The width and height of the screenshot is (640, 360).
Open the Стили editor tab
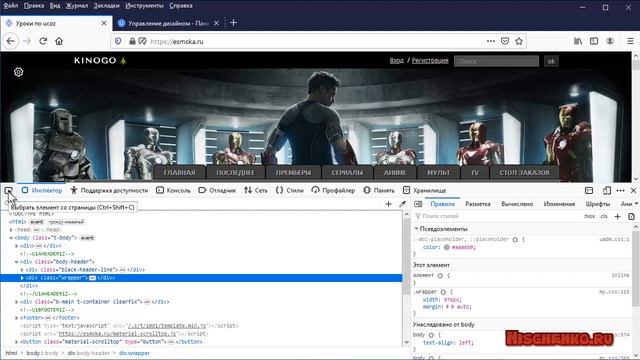tap(290, 191)
